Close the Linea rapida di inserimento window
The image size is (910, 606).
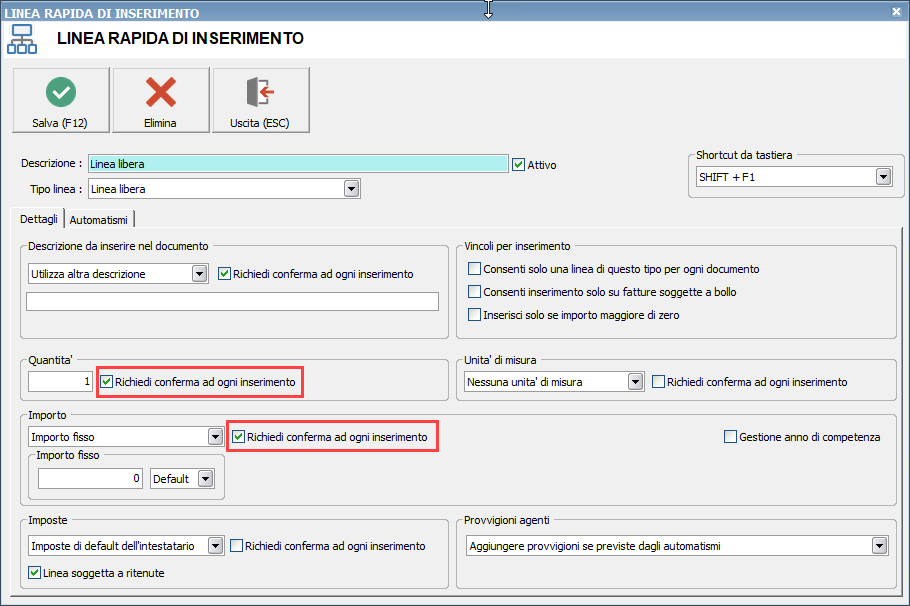tap(896, 12)
